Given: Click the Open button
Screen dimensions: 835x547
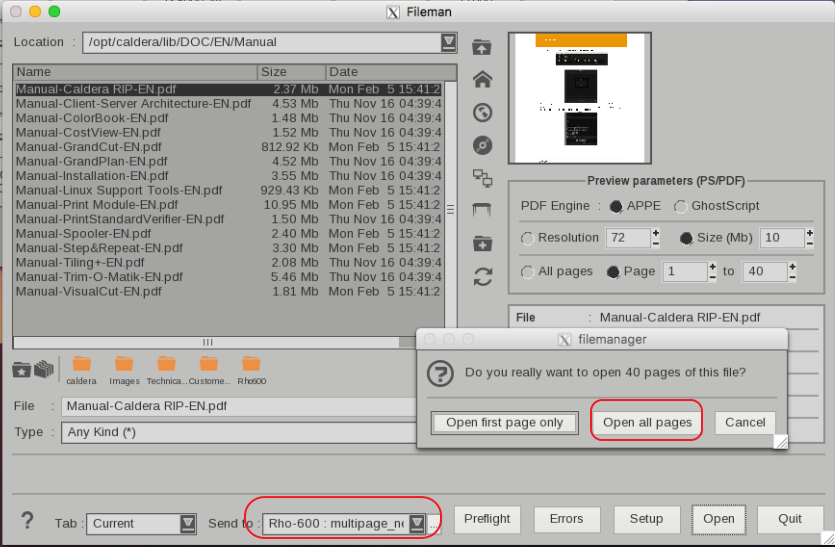Looking at the screenshot, I should tap(718, 519).
